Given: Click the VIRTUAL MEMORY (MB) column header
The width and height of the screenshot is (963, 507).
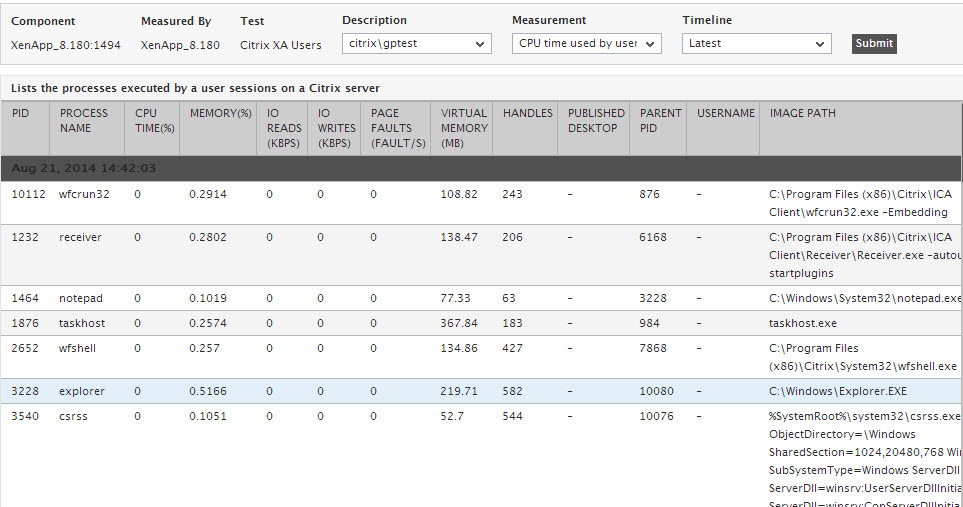Looking at the screenshot, I should [x=464, y=128].
